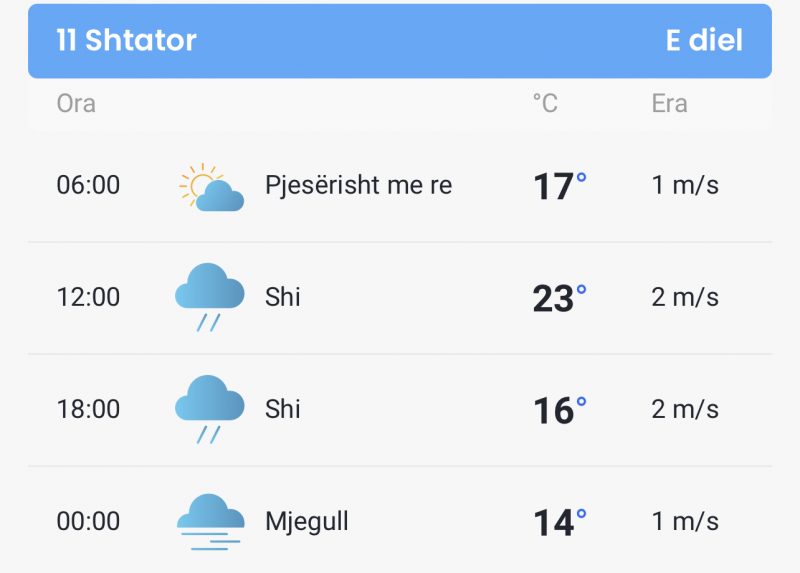This screenshot has width=800, height=573.
Task: Select the 11 Shtator date header
Action: (126, 40)
